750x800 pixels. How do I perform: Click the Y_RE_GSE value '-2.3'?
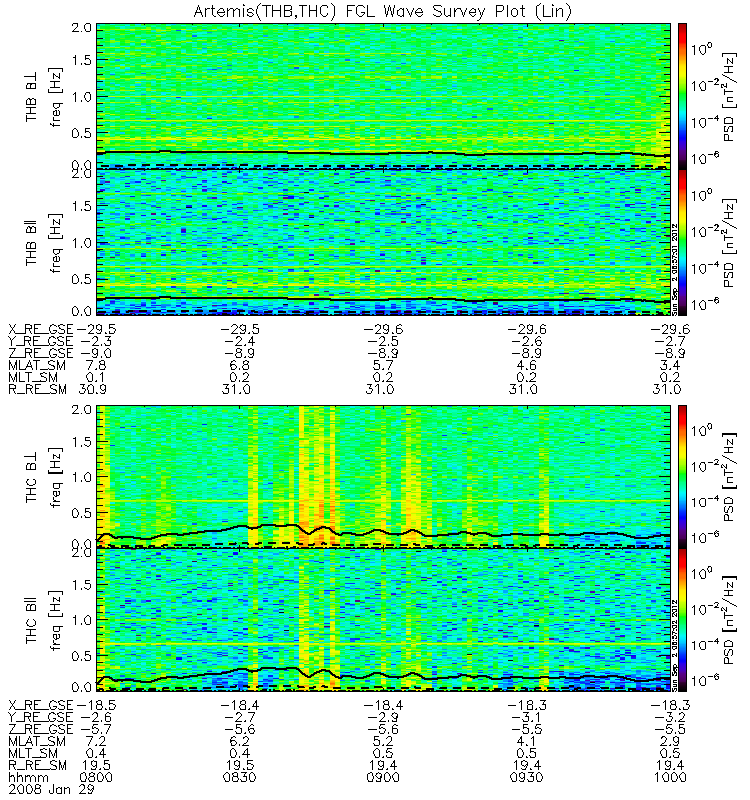95,341
